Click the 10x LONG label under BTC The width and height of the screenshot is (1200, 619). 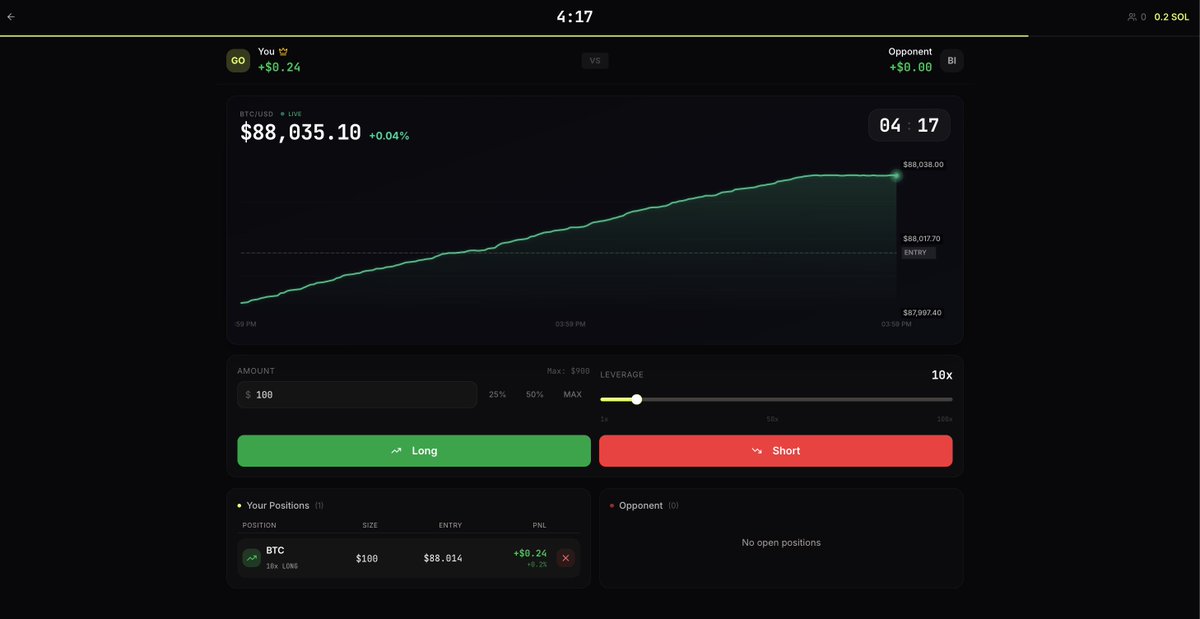click(282, 566)
